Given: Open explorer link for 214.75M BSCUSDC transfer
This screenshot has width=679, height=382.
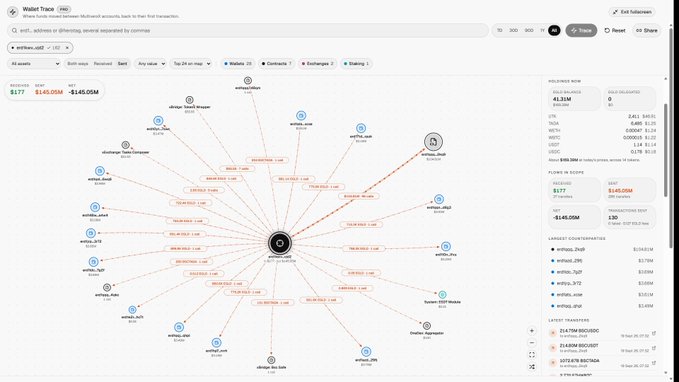Looking at the screenshot, I should (x=654, y=333).
